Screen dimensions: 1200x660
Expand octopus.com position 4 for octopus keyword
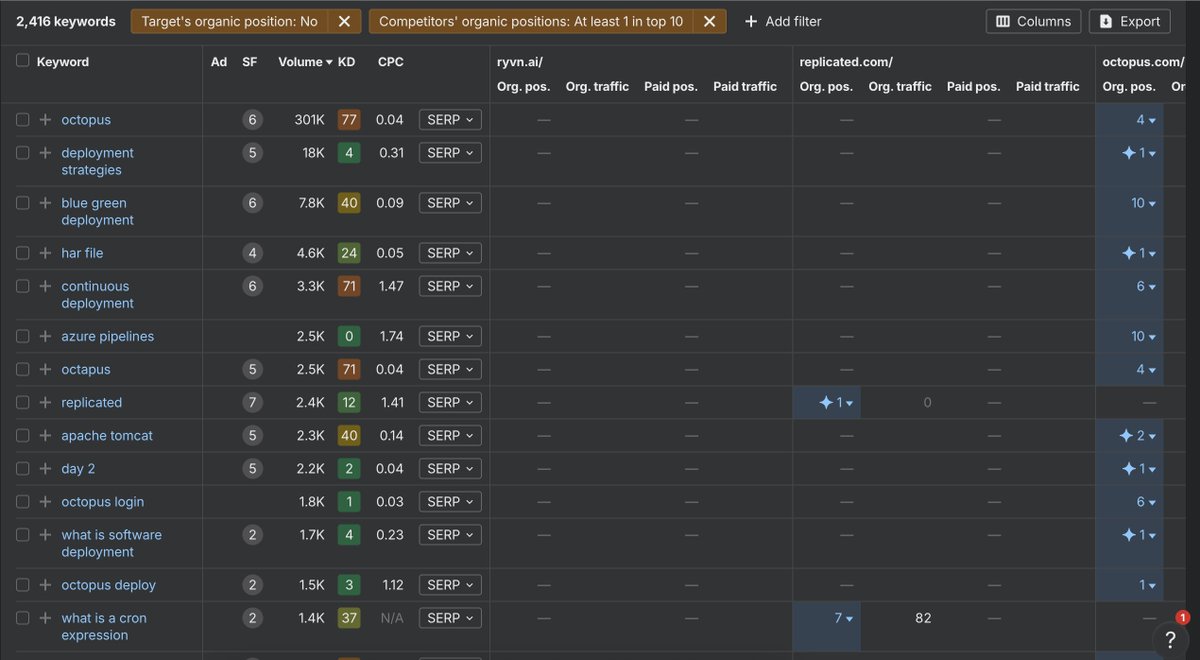tap(1146, 120)
